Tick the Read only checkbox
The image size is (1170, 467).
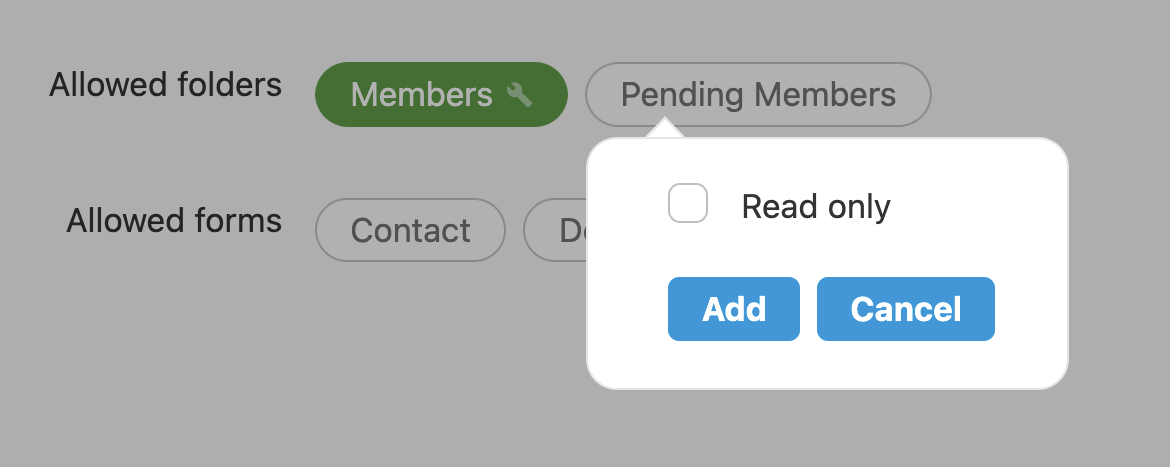(x=688, y=204)
